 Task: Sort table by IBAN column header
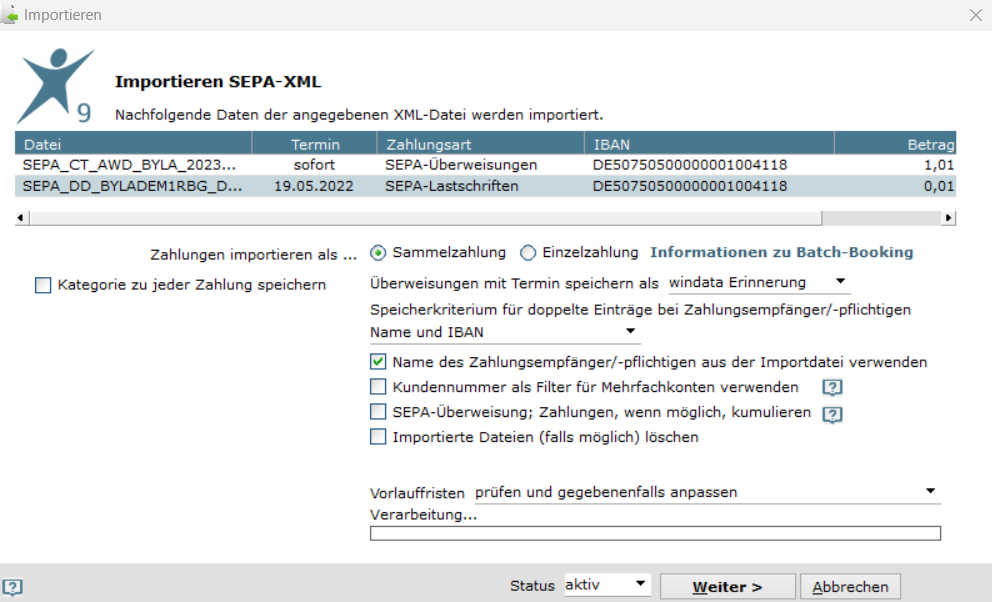pos(709,144)
